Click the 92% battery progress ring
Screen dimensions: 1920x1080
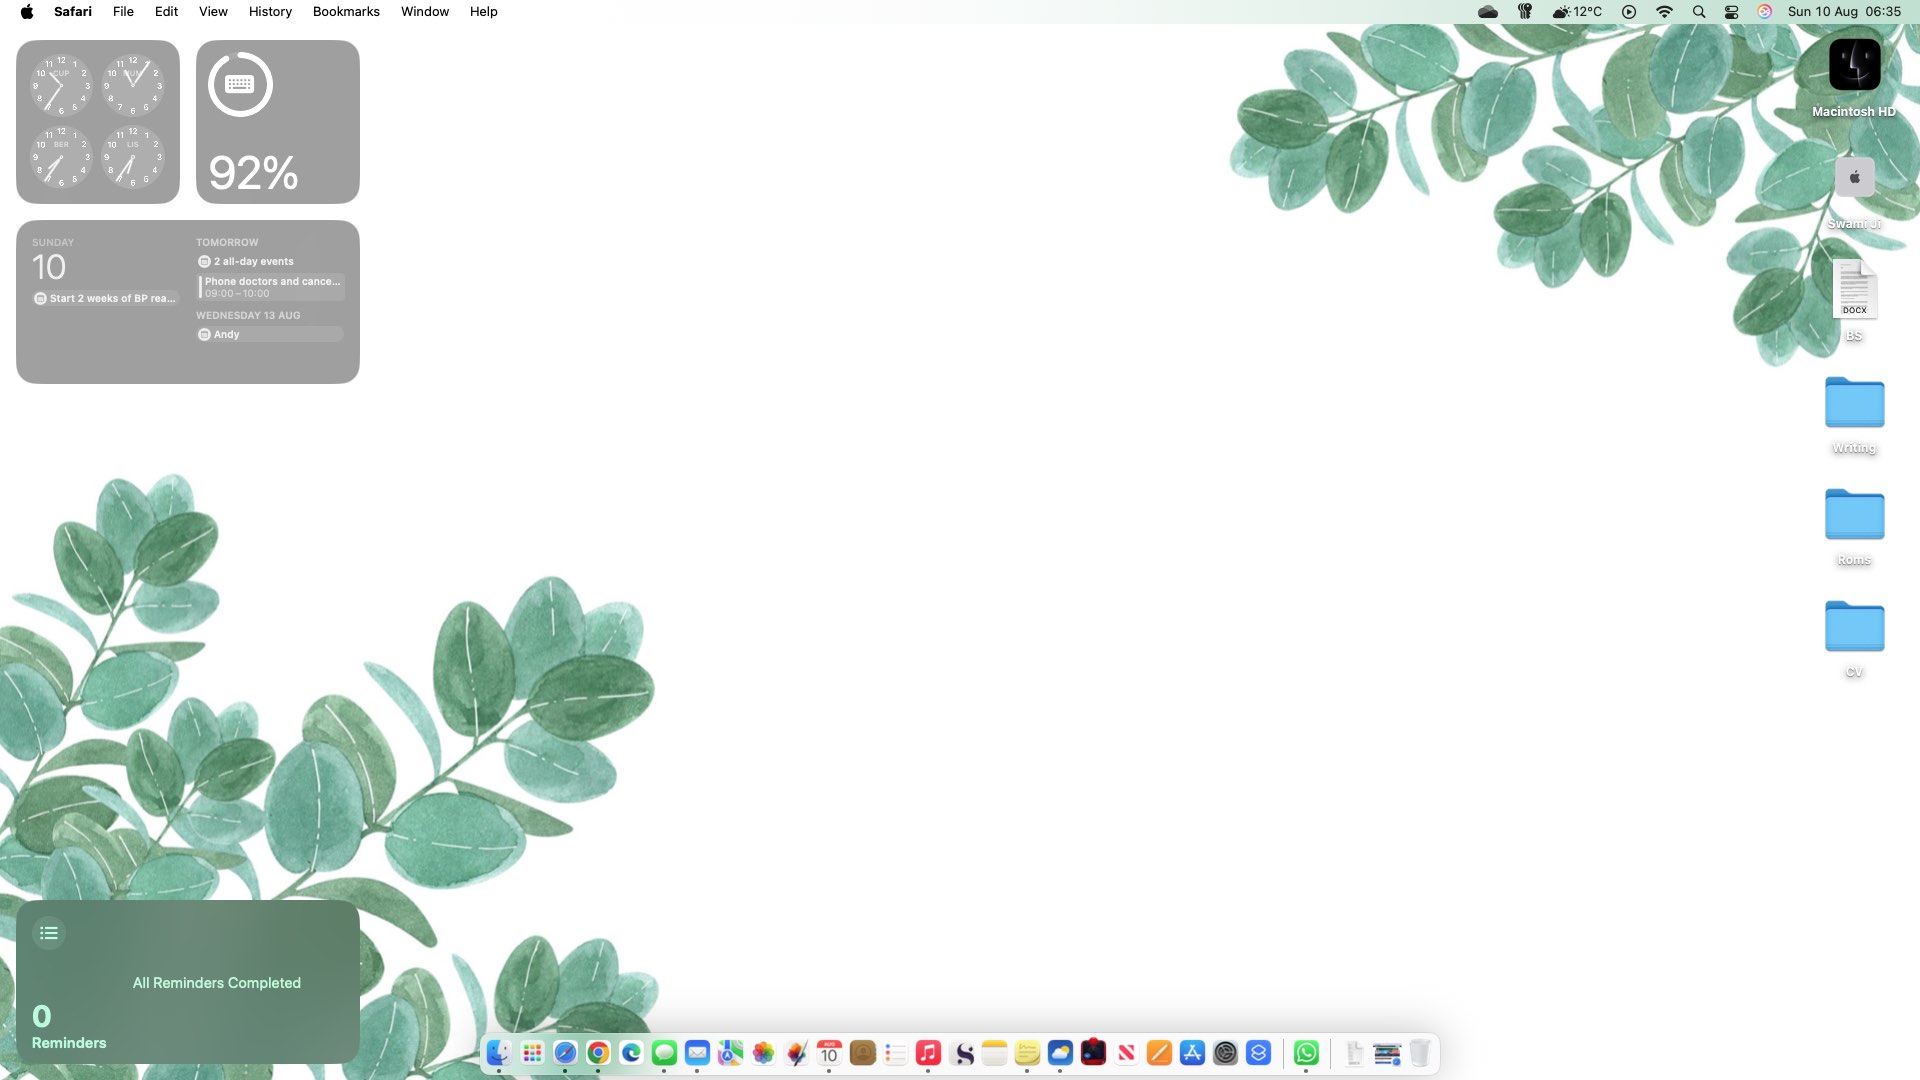(239, 86)
